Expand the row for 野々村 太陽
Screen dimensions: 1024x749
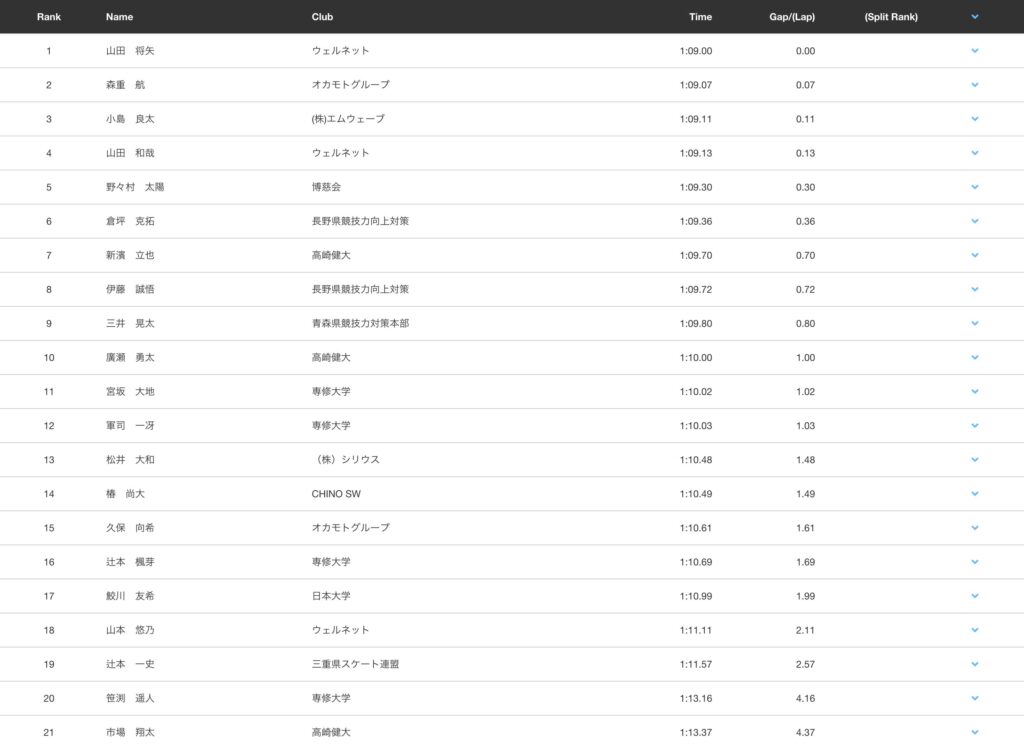974,187
